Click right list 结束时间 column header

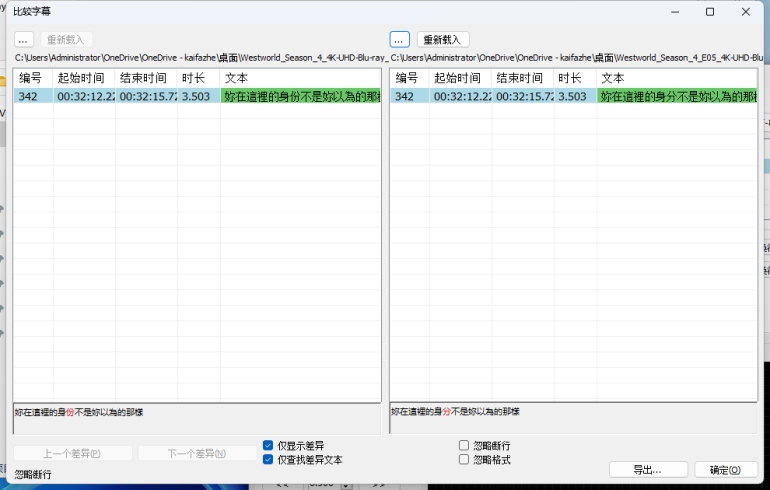(x=523, y=78)
